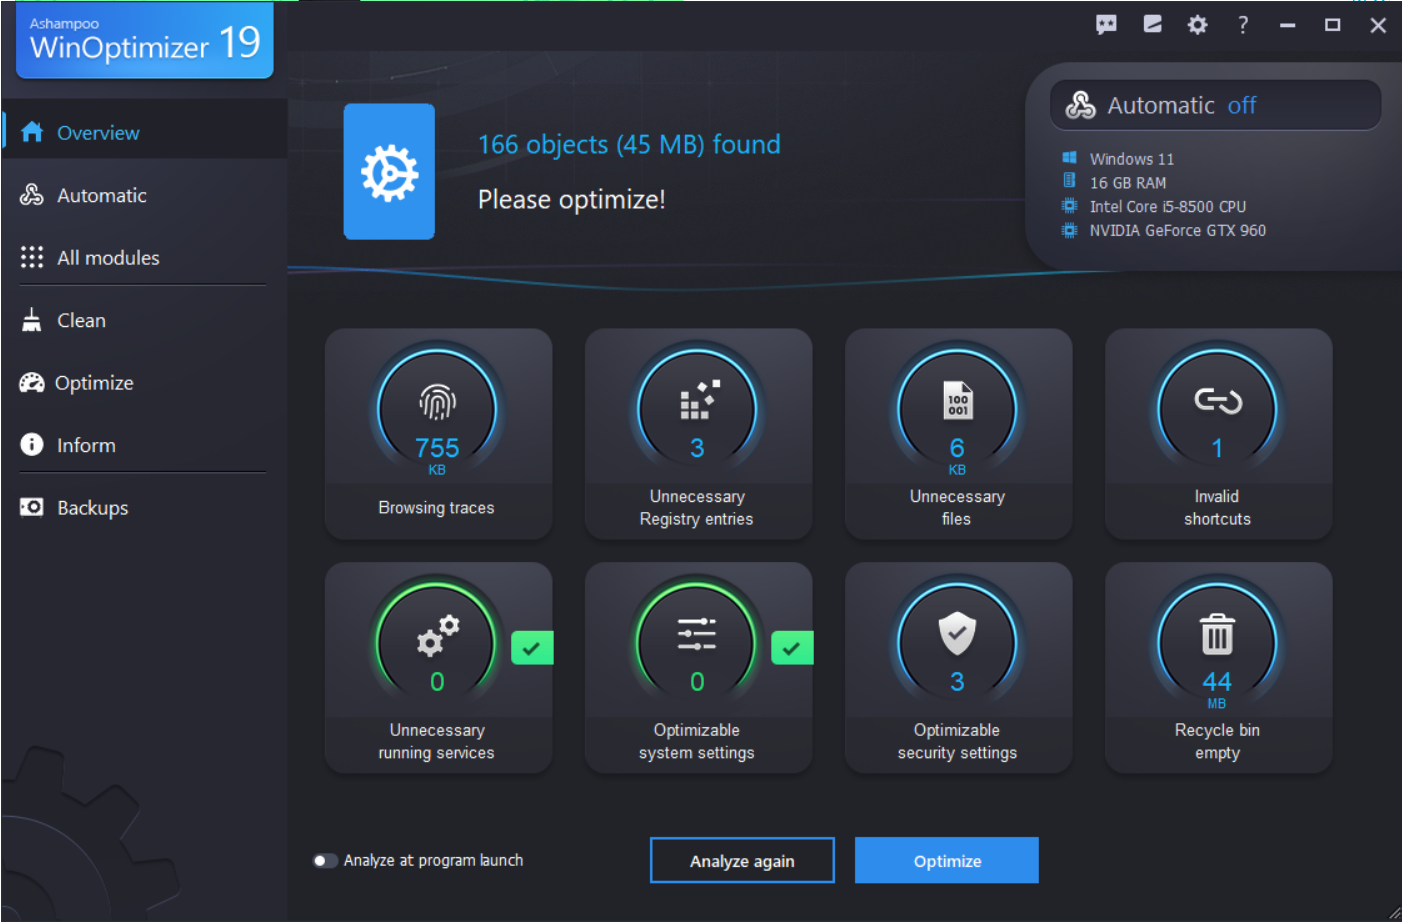This screenshot has height=922, width=1402.
Task: Click the Invalid shortcuts link icon
Action: 1217,401
